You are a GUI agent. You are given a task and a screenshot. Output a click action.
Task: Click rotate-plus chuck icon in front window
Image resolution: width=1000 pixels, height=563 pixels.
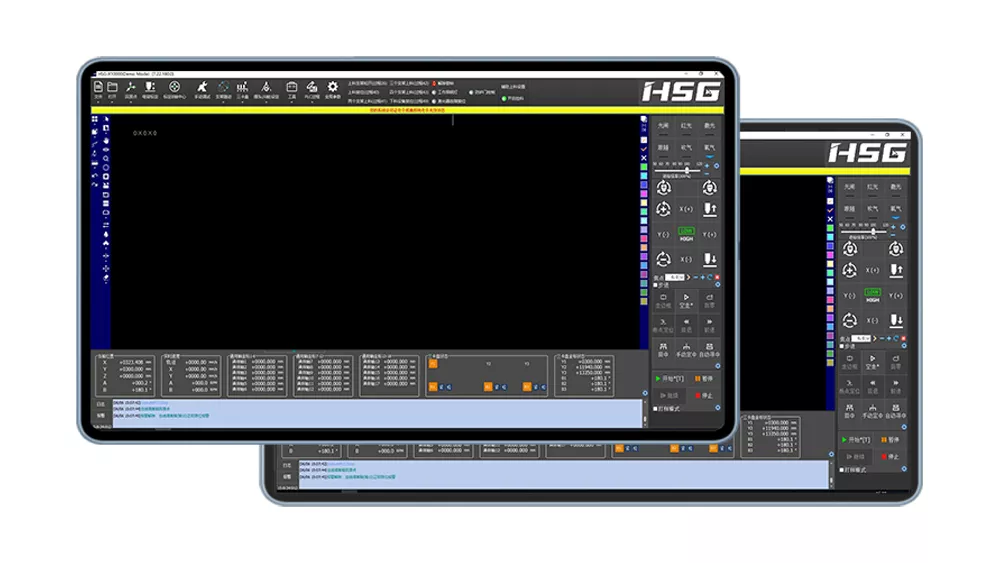click(663, 208)
